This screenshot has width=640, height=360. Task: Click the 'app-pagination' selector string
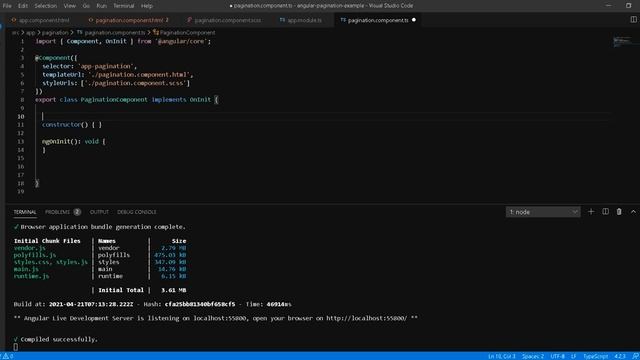105,66
